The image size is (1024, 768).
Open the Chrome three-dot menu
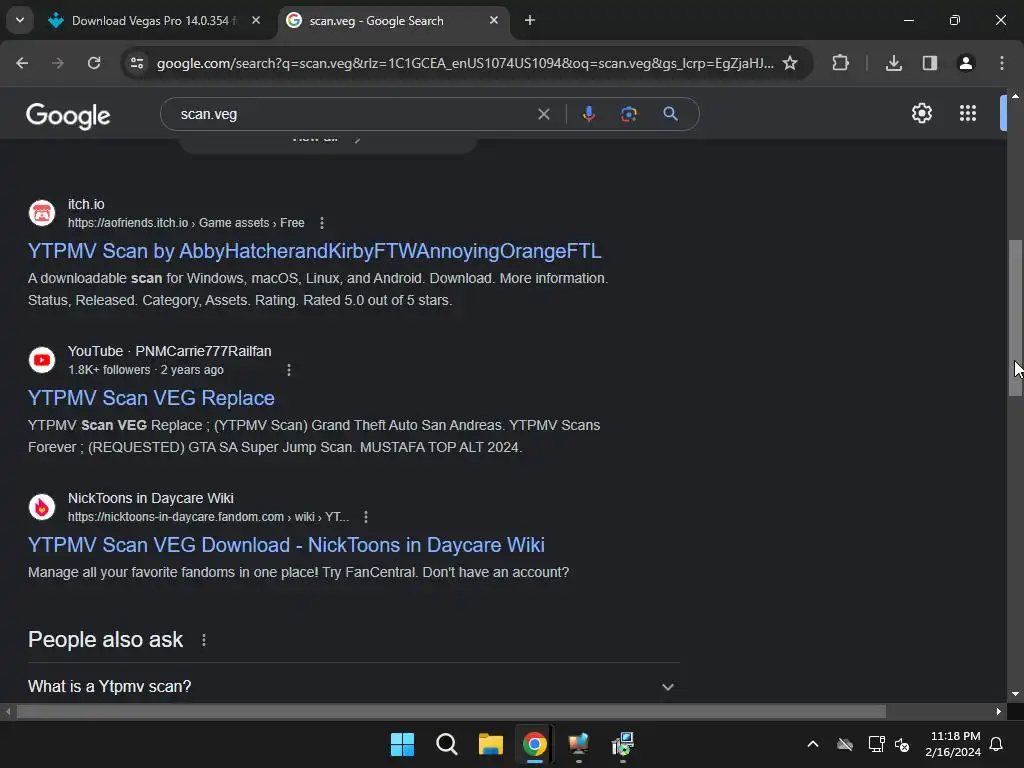pos(1002,63)
